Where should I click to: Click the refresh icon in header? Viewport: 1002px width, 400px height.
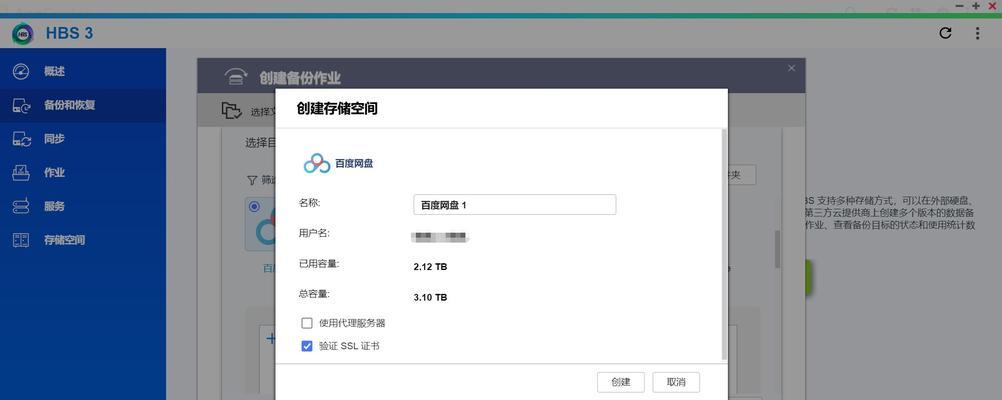coord(945,33)
